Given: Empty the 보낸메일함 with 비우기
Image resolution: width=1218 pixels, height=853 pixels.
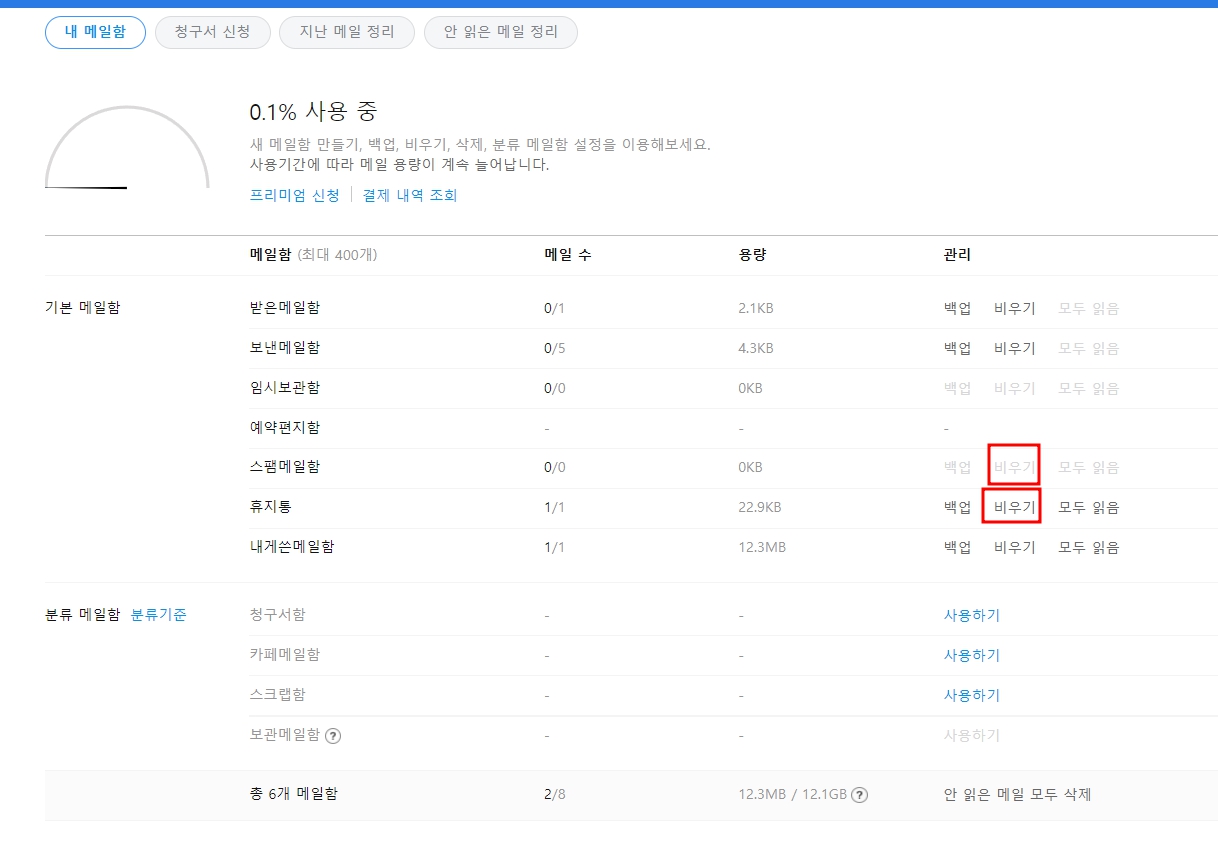Looking at the screenshot, I should [x=1013, y=348].
